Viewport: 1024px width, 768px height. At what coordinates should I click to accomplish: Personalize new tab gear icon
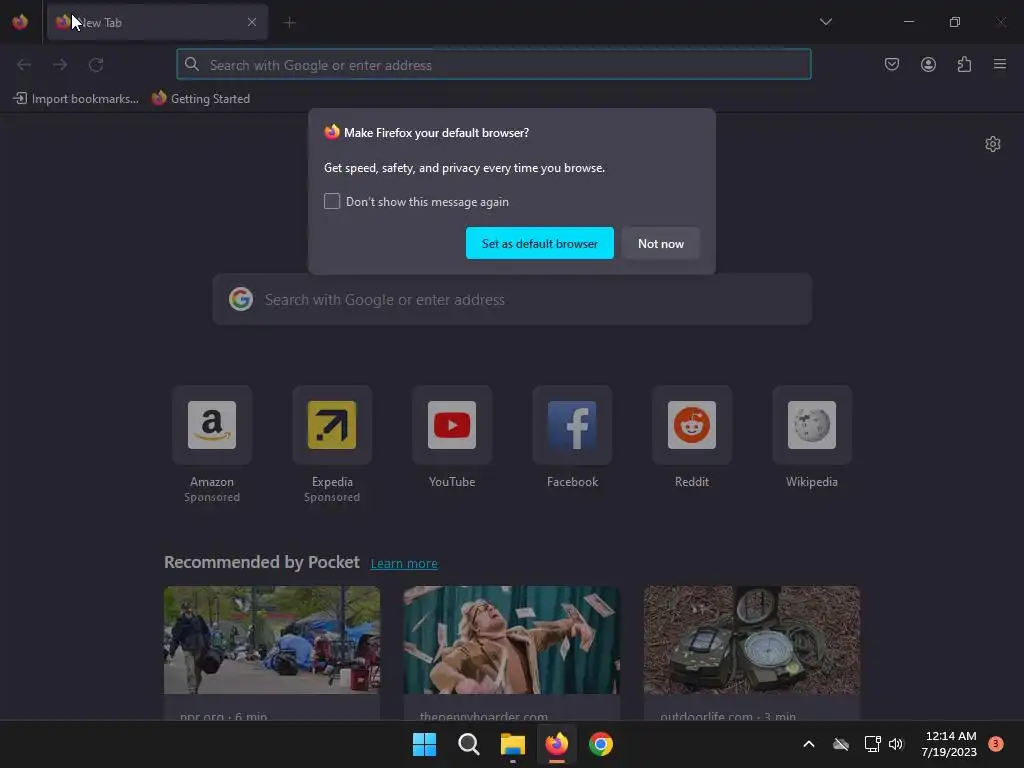[993, 144]
